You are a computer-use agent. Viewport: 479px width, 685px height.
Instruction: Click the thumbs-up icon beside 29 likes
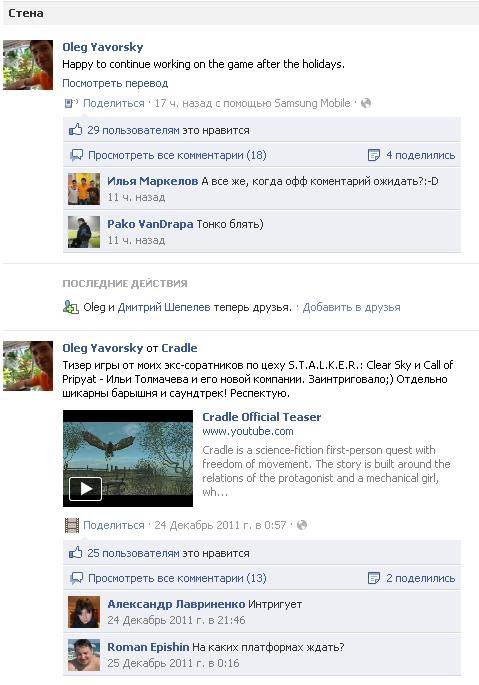(76, 130)
